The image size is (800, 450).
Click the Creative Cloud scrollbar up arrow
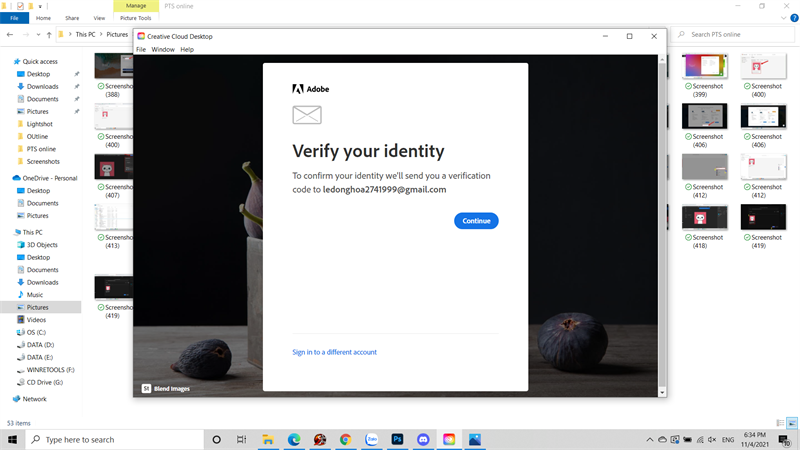coord(662,59)
